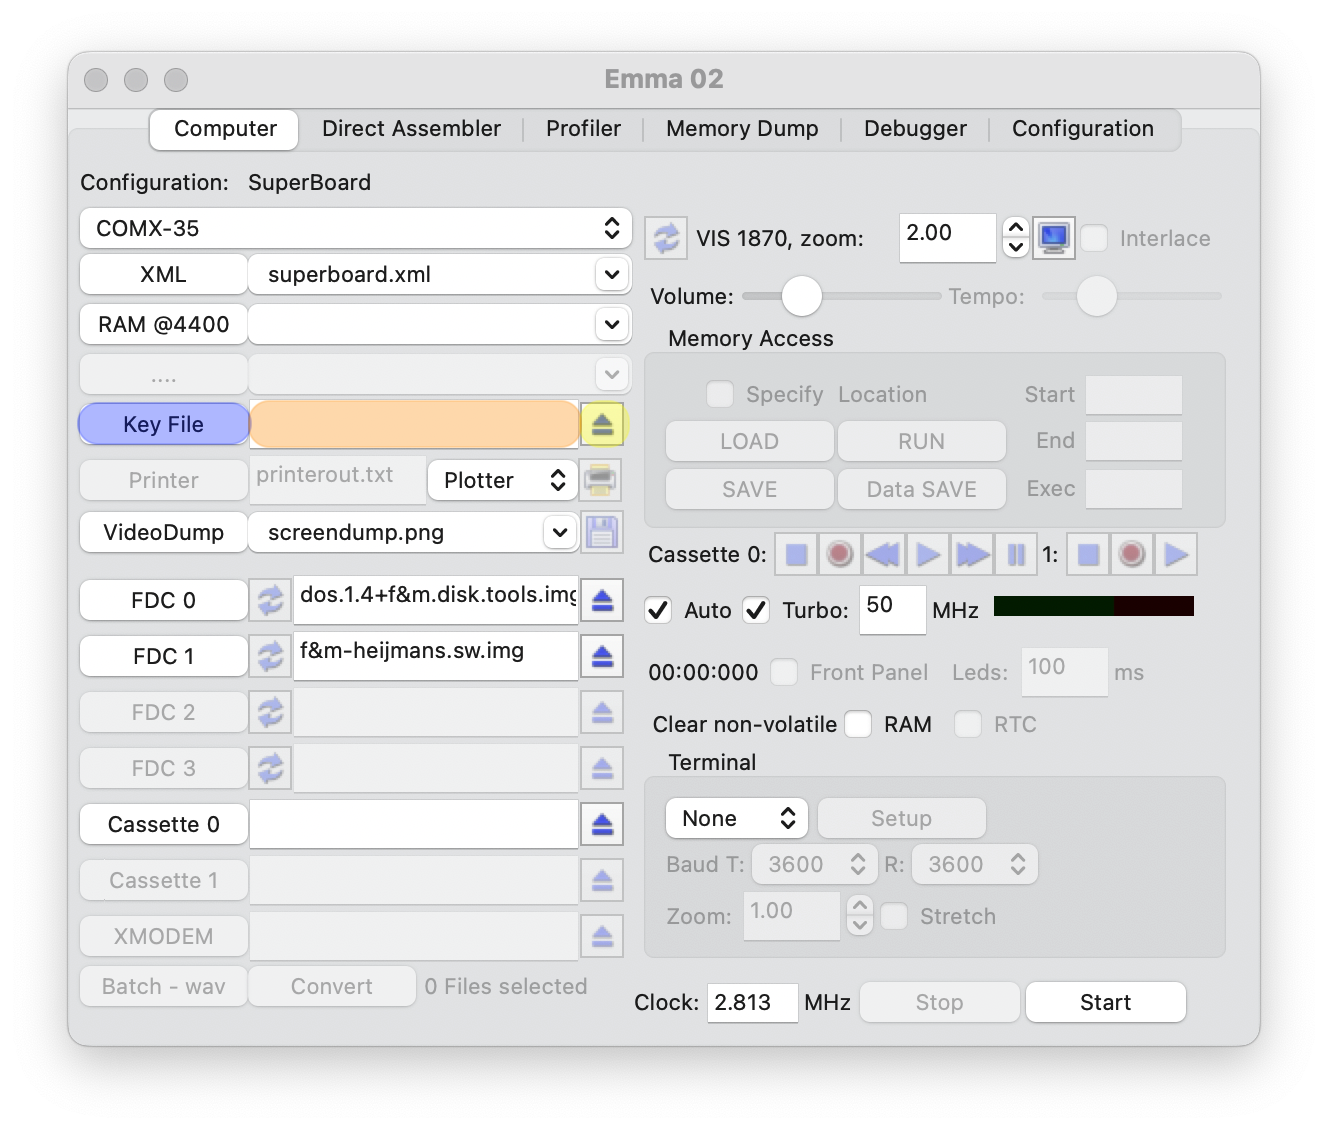Click the Key File eject icon
Screen dimensions: 1328x1130
pyautogui.click(x=602, y=424)
